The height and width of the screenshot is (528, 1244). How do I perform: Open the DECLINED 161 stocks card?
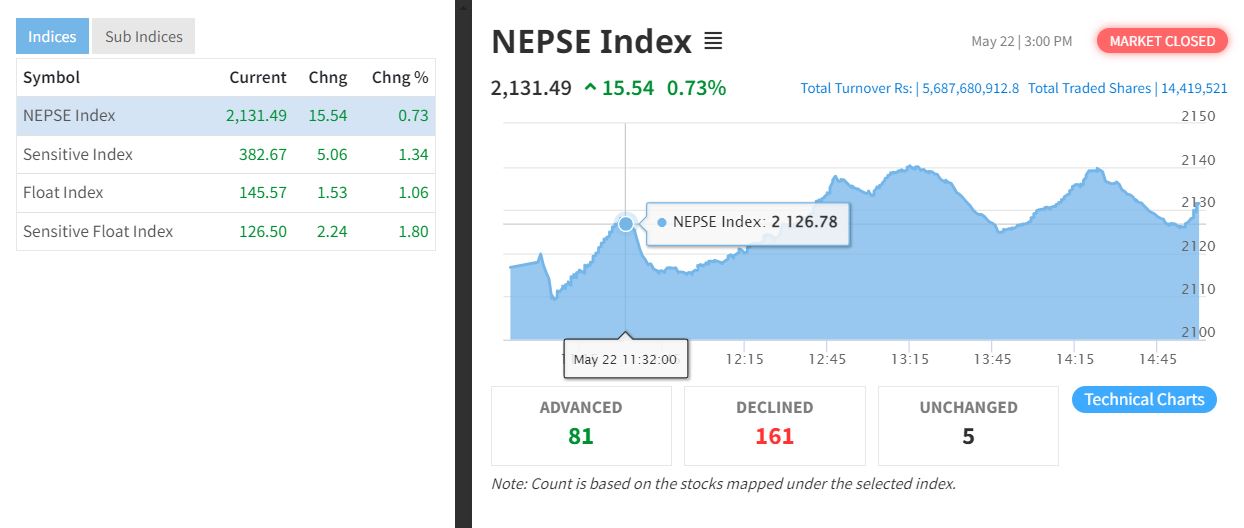774,425
